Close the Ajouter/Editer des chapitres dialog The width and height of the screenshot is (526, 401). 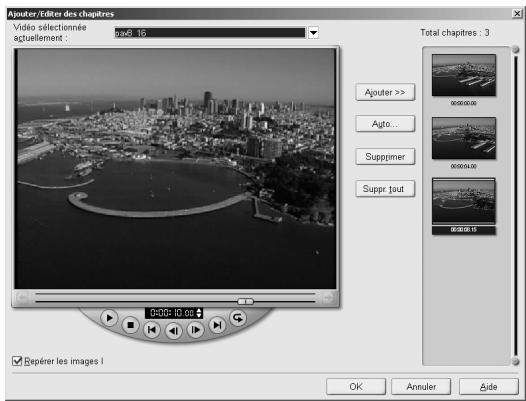coord(517,13)
